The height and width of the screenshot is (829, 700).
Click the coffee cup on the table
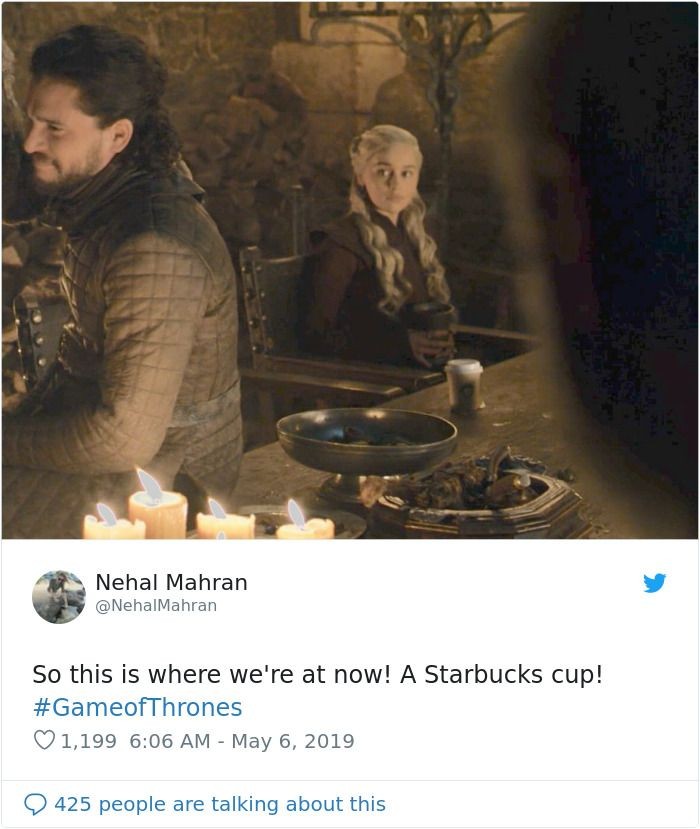(x=464, y=385)
